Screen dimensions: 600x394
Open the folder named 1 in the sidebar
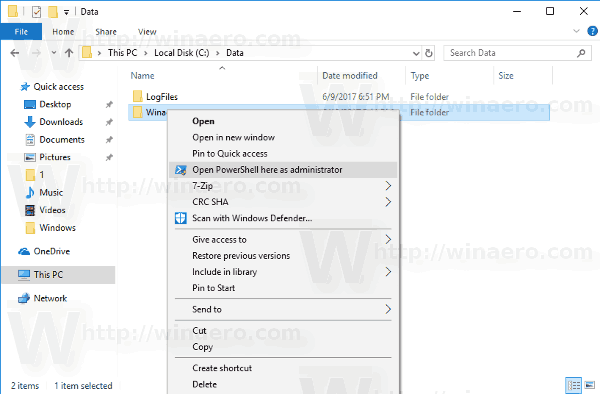pyautogui.click(x=42, y=175)
